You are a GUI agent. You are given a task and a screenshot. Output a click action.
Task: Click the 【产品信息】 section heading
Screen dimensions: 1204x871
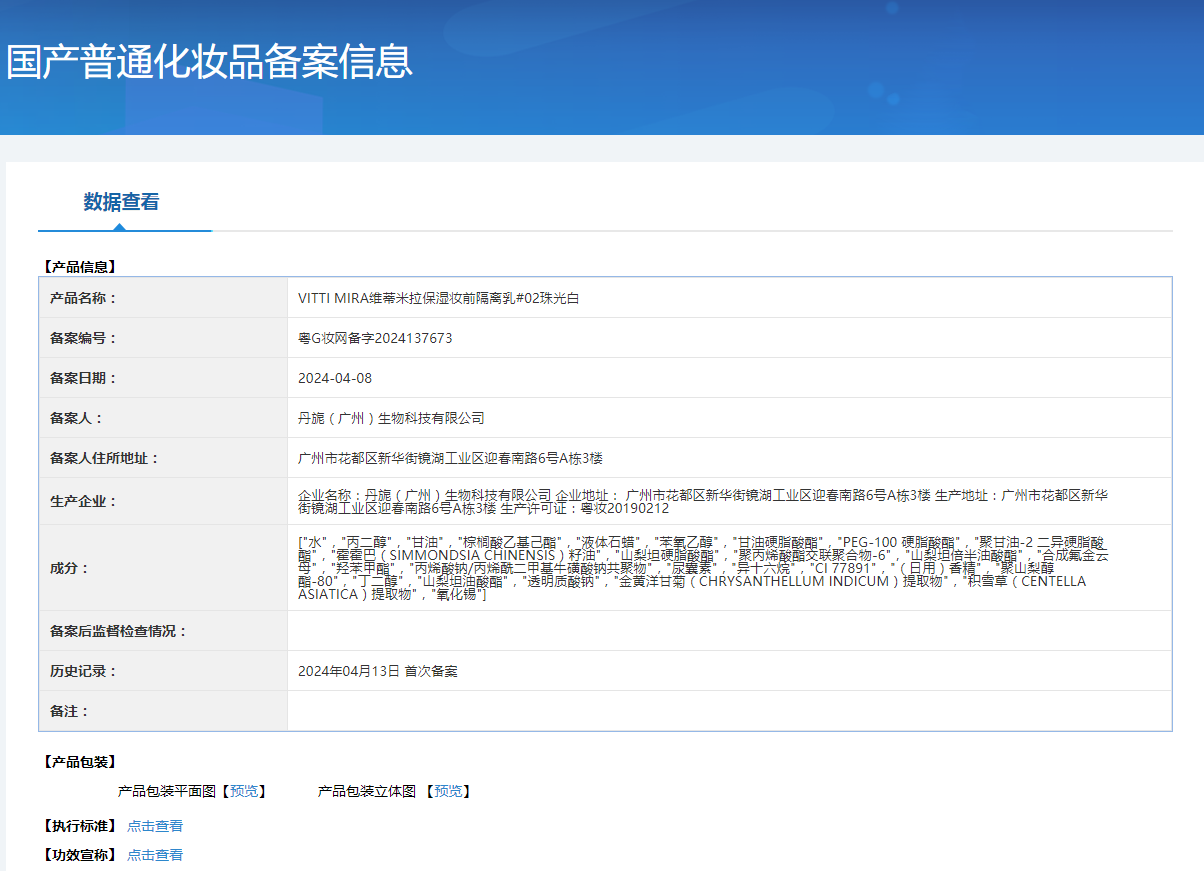(x=80, y=267)
